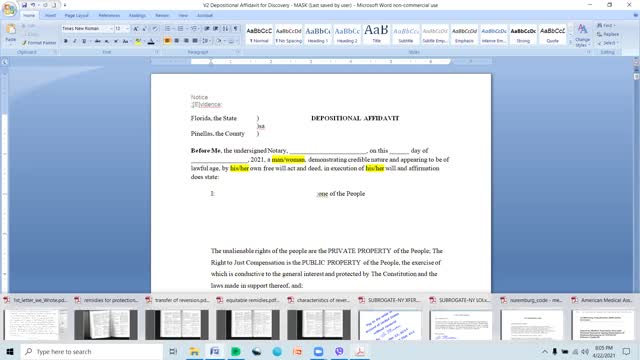Open the Change Case menu
Viewport: 640px width, 360px height.
[126, 41]
